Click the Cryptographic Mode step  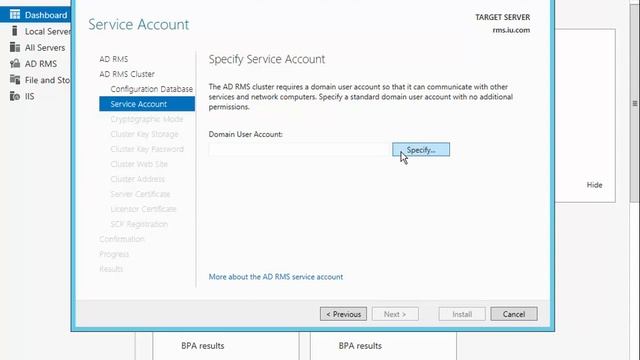click(147, 119)
